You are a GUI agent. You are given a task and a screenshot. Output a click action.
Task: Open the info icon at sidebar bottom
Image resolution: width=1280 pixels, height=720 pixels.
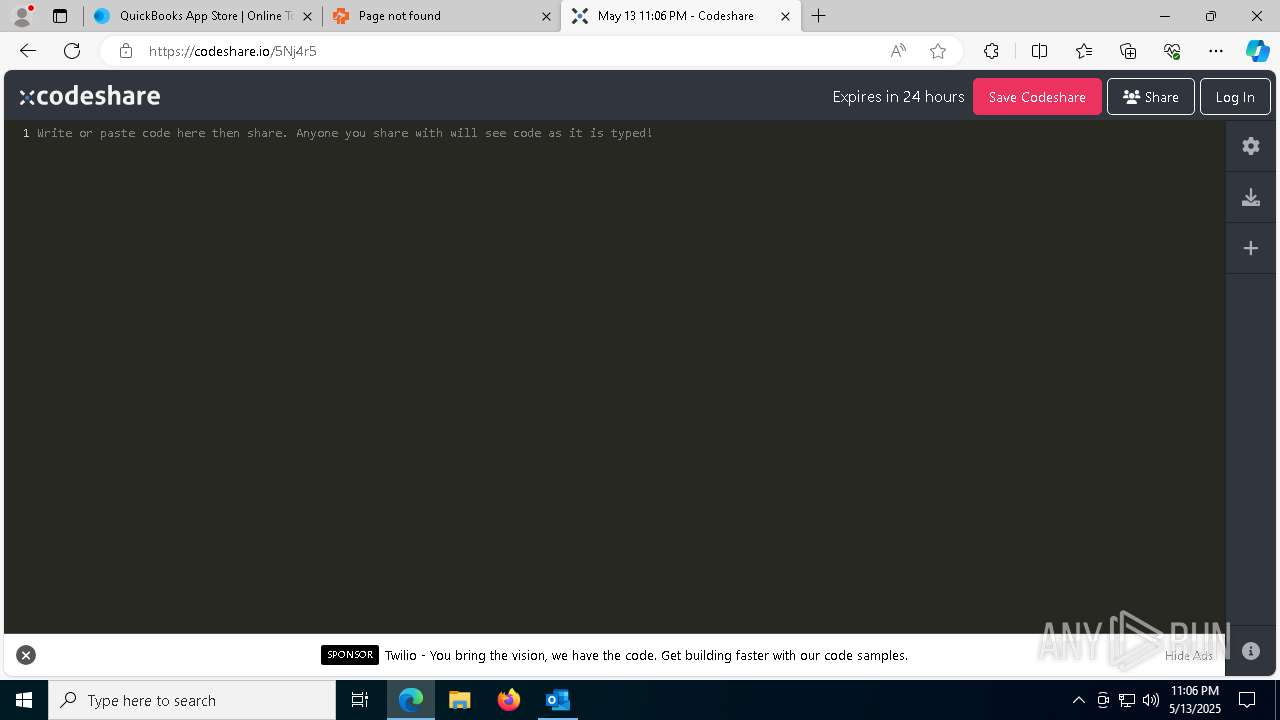(x=1251, y=651)
